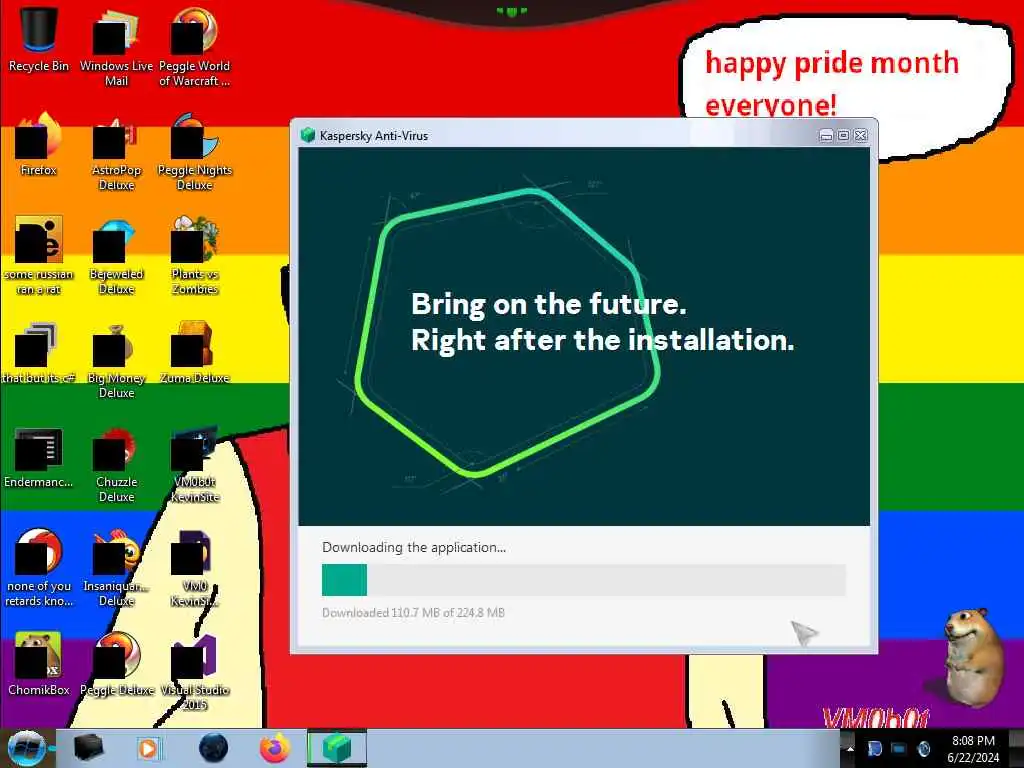Click the black box icon in the taskbar
Image resolution: width=1024 pixels, height=768 pixels.
(88, 748)
